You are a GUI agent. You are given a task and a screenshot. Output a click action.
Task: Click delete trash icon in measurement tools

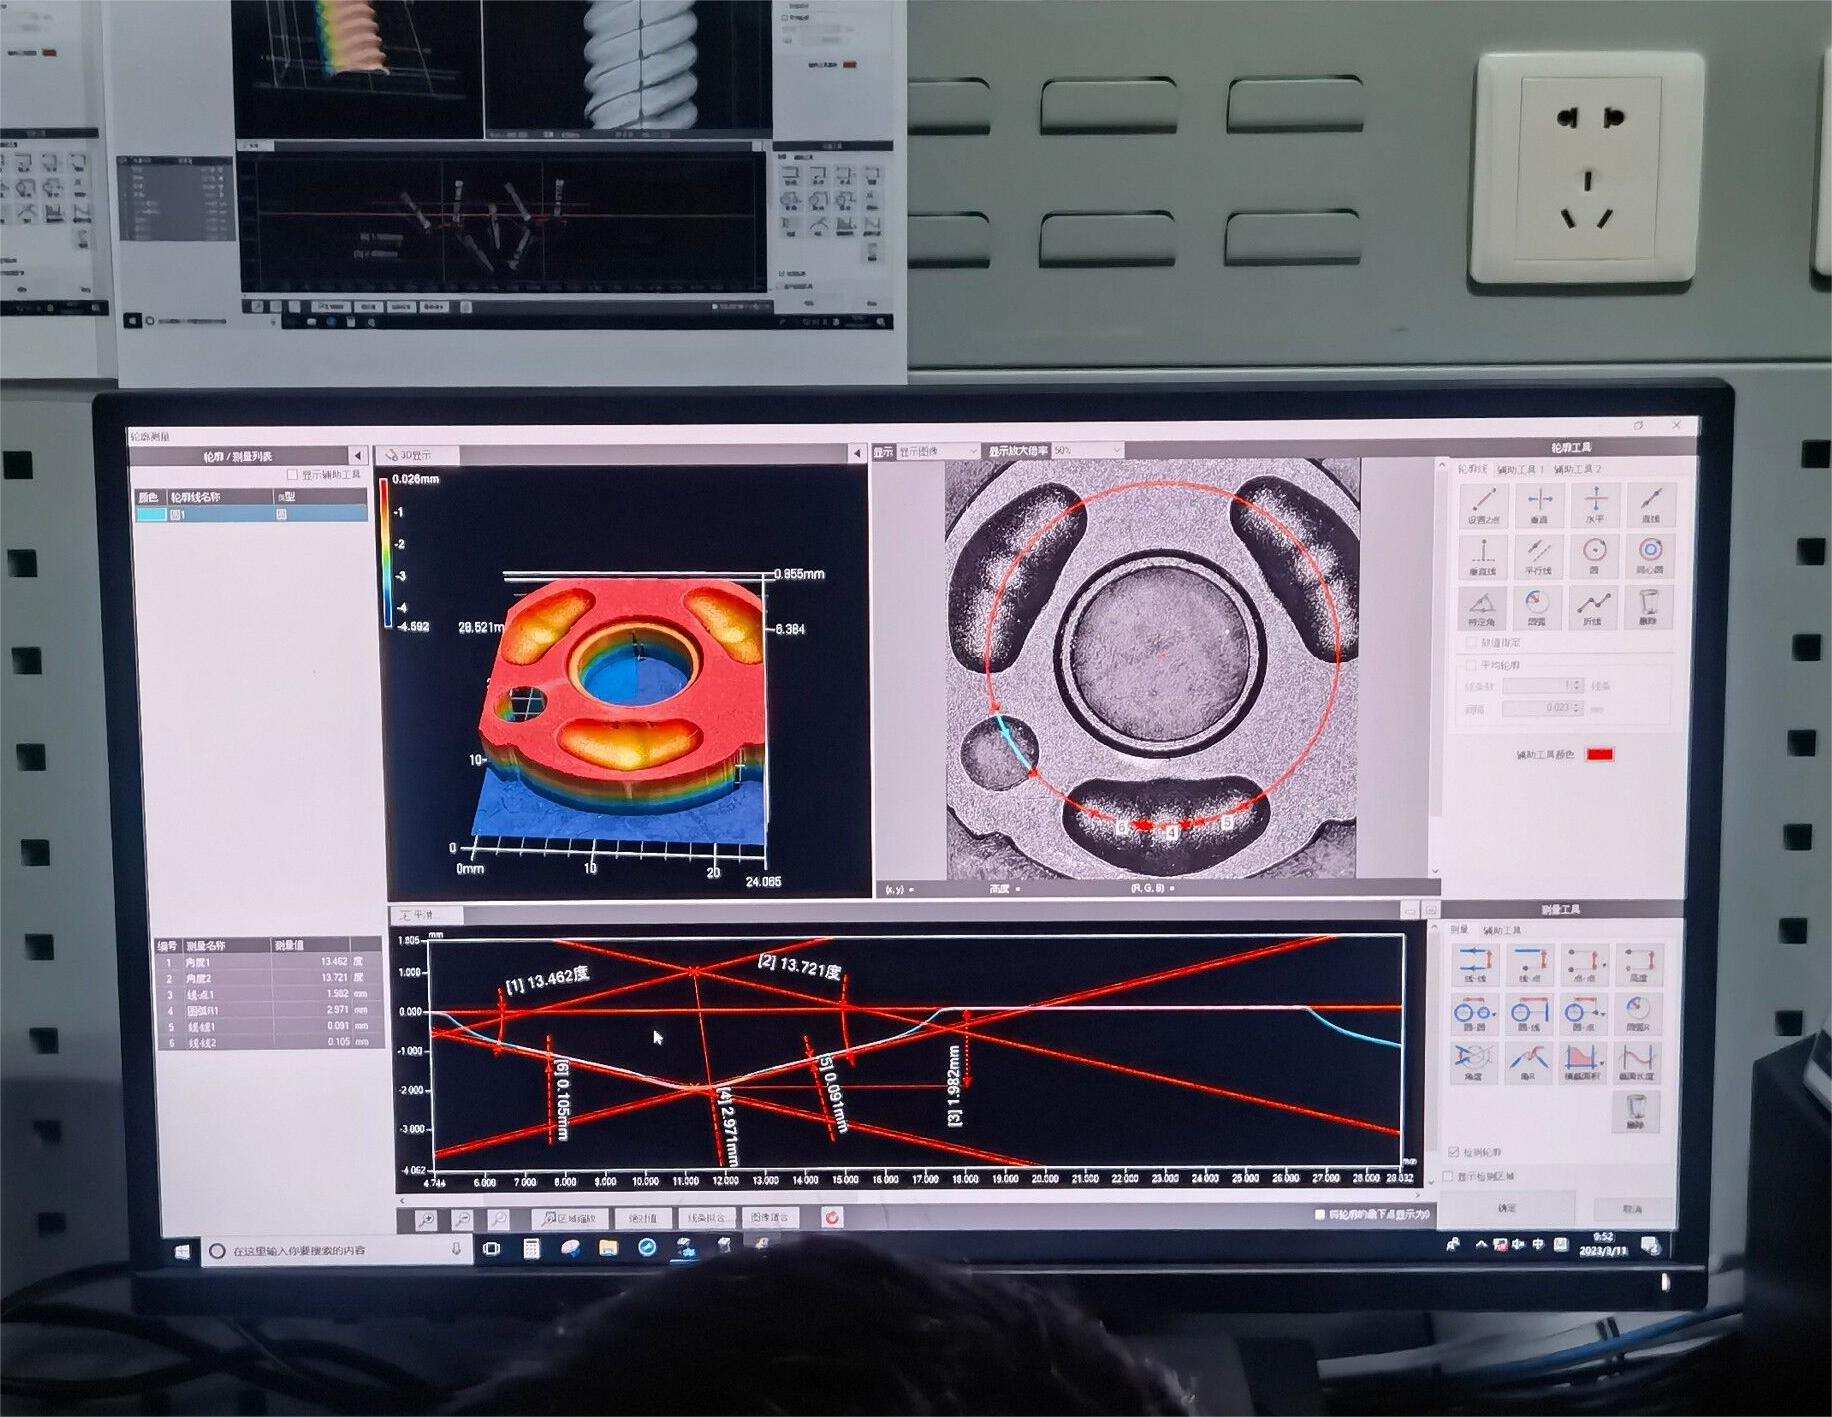coord(1636,1111)
